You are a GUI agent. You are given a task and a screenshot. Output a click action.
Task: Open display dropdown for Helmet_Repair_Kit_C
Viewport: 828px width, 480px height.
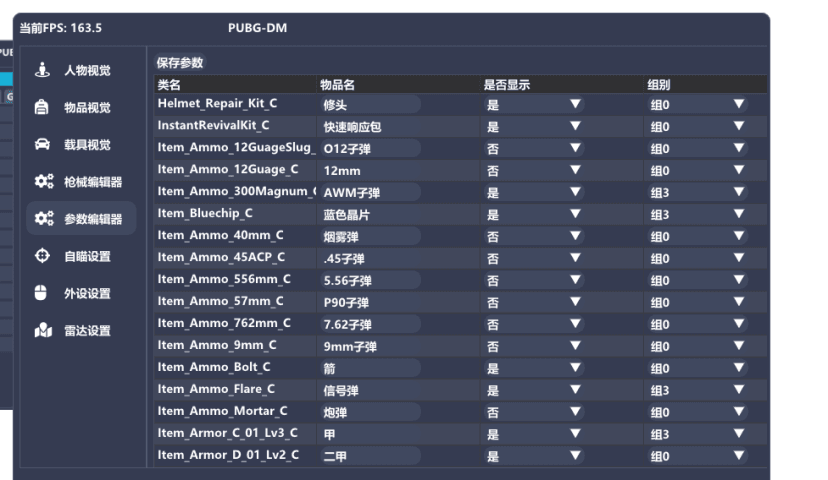[x=533, y=105]
